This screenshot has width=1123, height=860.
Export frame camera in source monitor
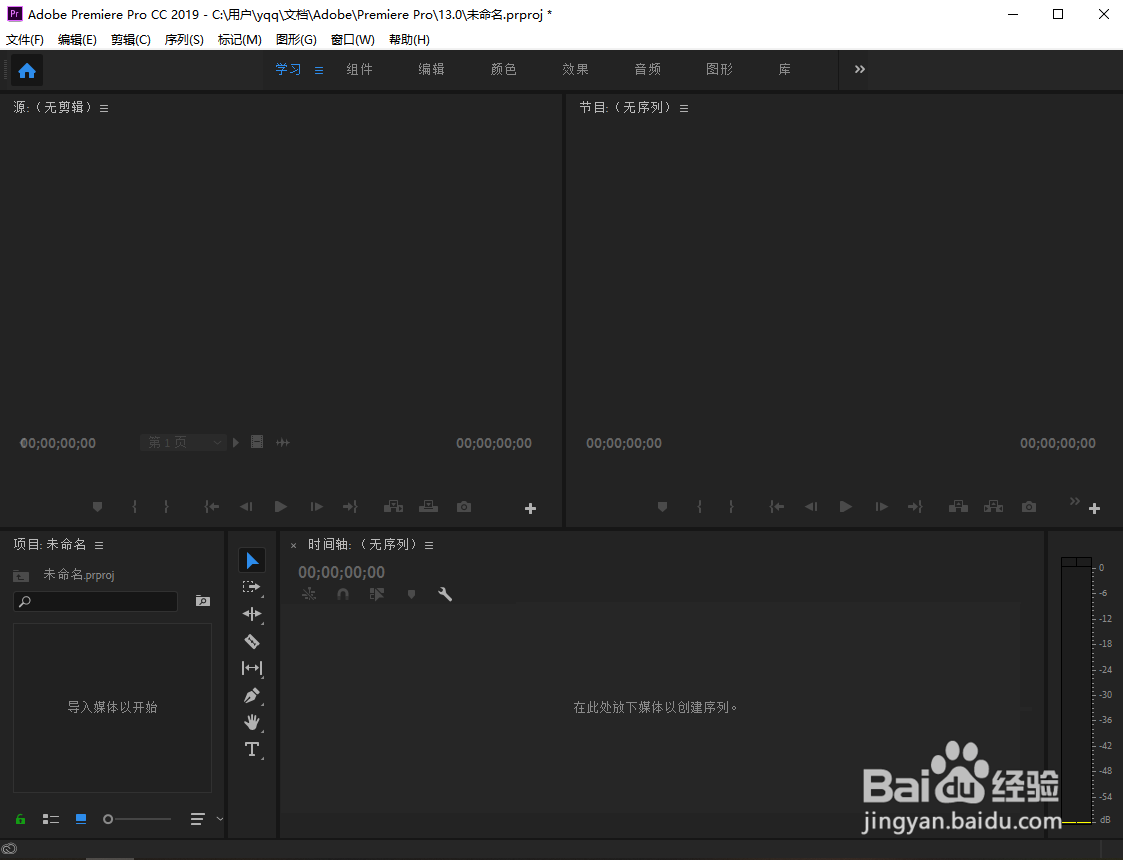[x=464, y=507]
